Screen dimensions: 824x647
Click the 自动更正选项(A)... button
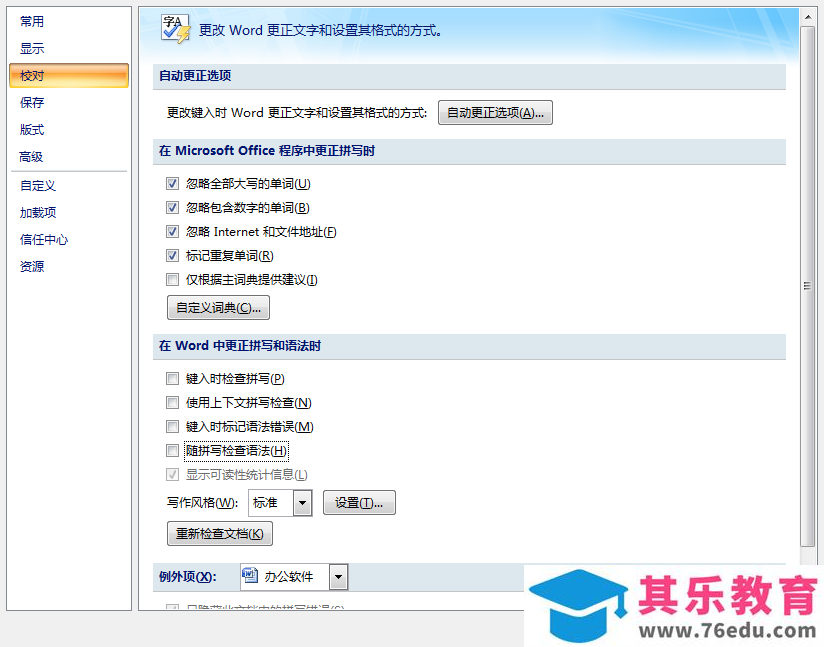495,112
